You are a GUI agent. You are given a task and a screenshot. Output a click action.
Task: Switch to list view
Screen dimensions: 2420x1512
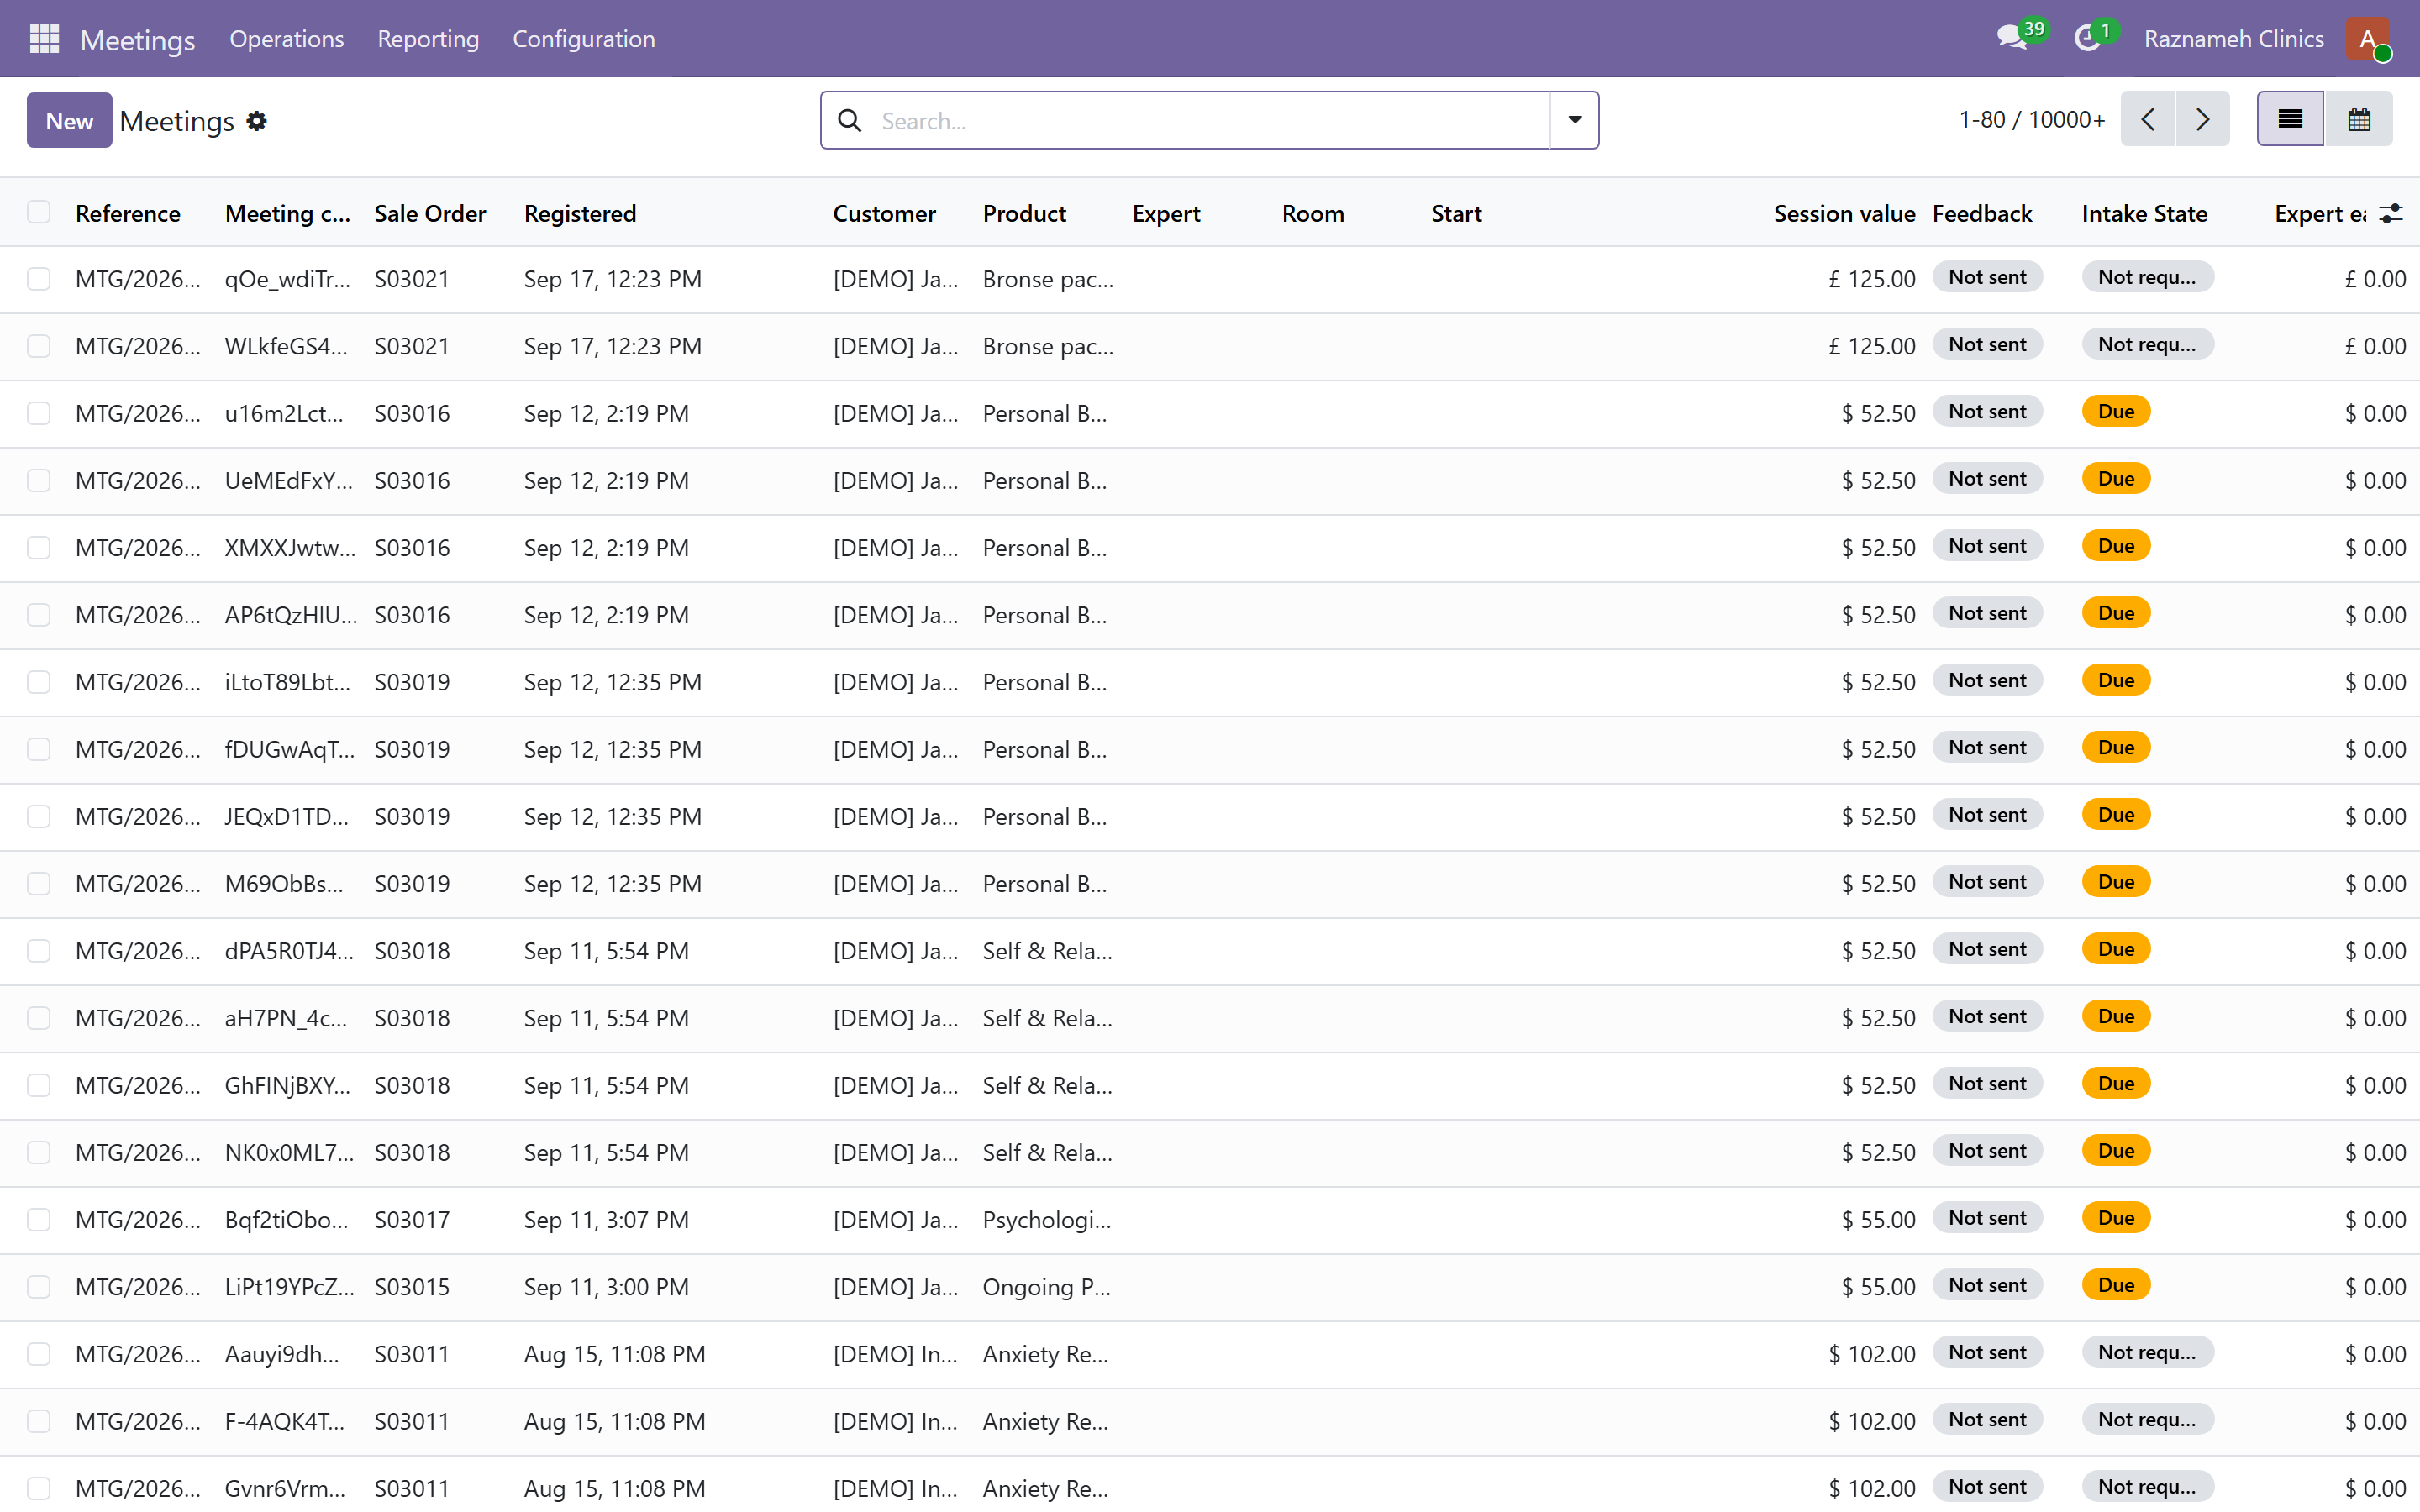pyautogui.click(x=2290, y=119)
